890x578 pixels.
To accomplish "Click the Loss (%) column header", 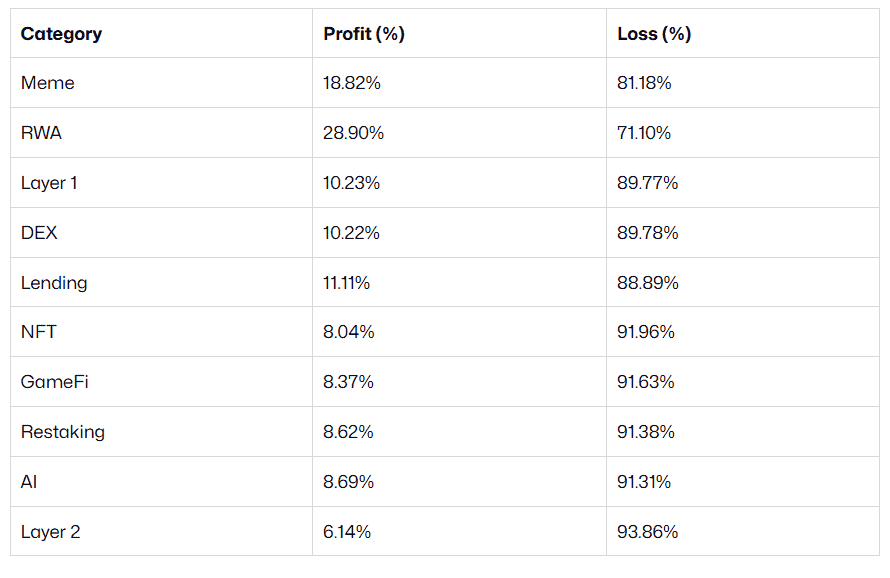I will (x=654, y=34).
